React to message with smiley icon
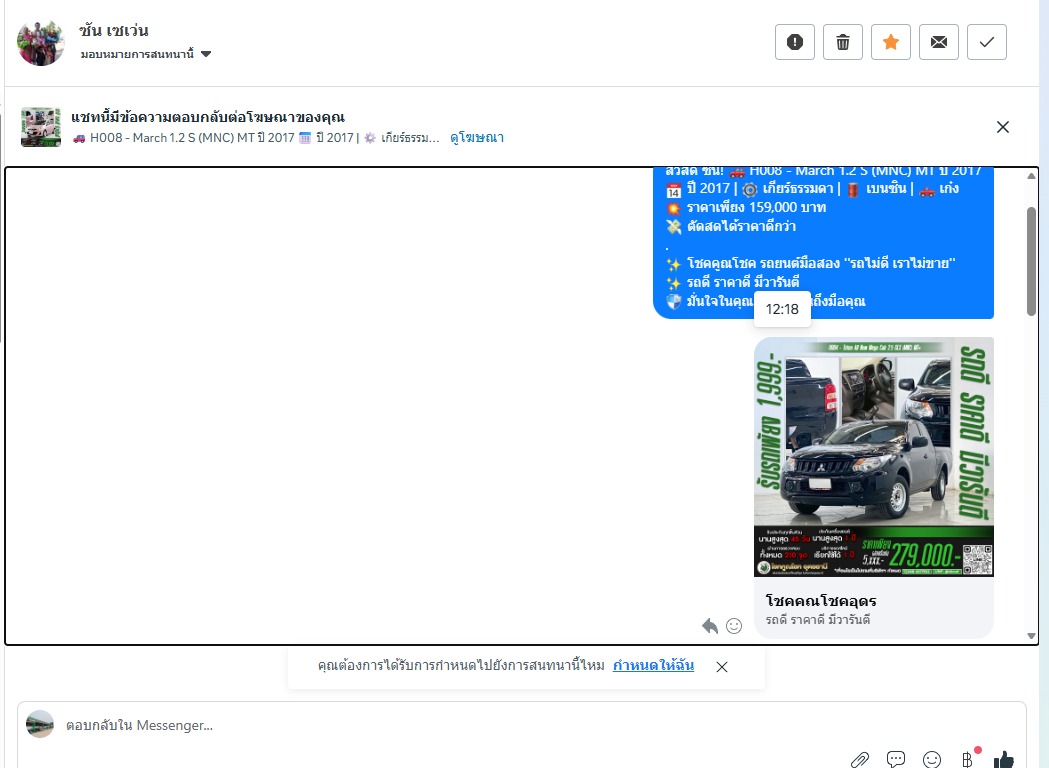 pos(734,626)
